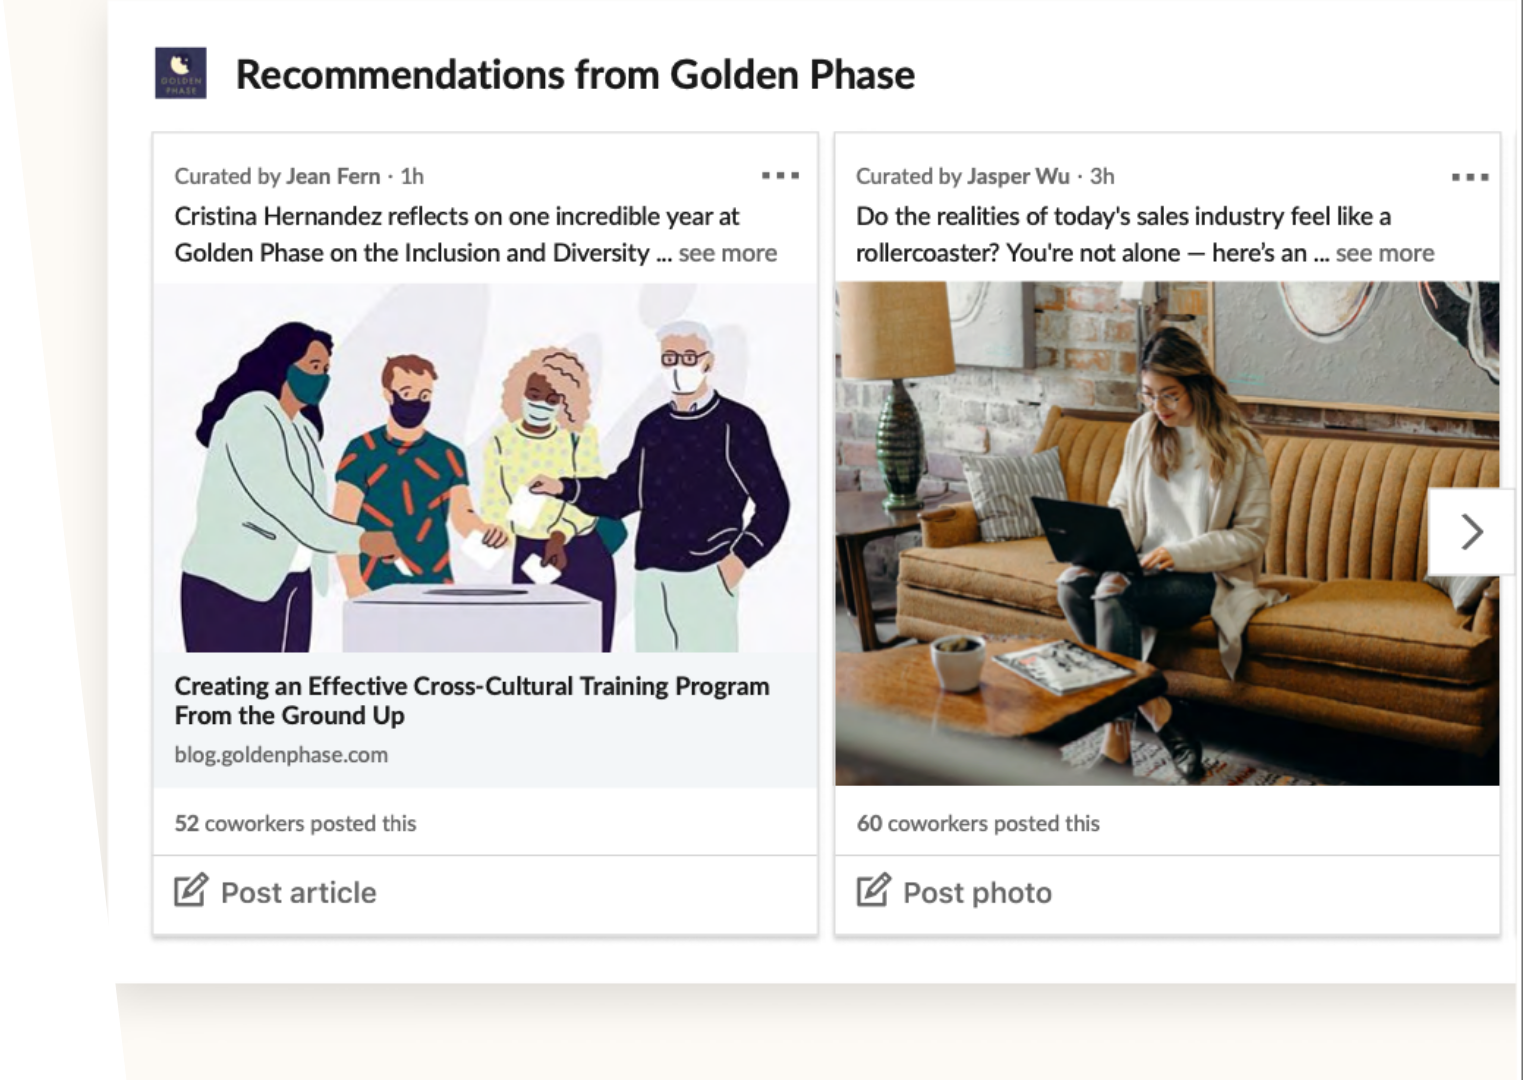Open the three-dot menu on Jean Fern's post

780,176
